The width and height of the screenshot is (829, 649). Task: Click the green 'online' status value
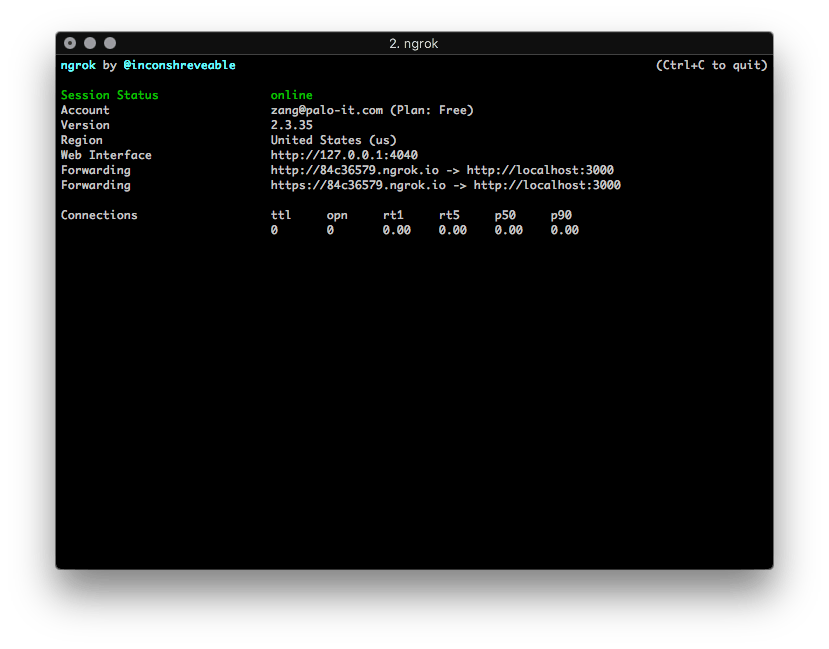pos(291,95)
